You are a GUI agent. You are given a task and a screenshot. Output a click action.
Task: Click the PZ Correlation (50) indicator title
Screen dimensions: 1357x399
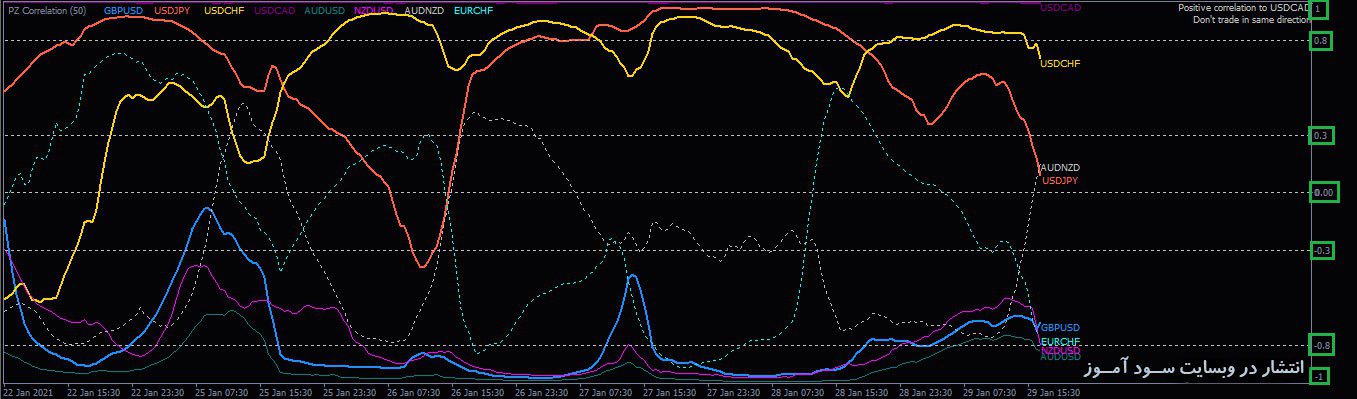click(x=46, y=10)
